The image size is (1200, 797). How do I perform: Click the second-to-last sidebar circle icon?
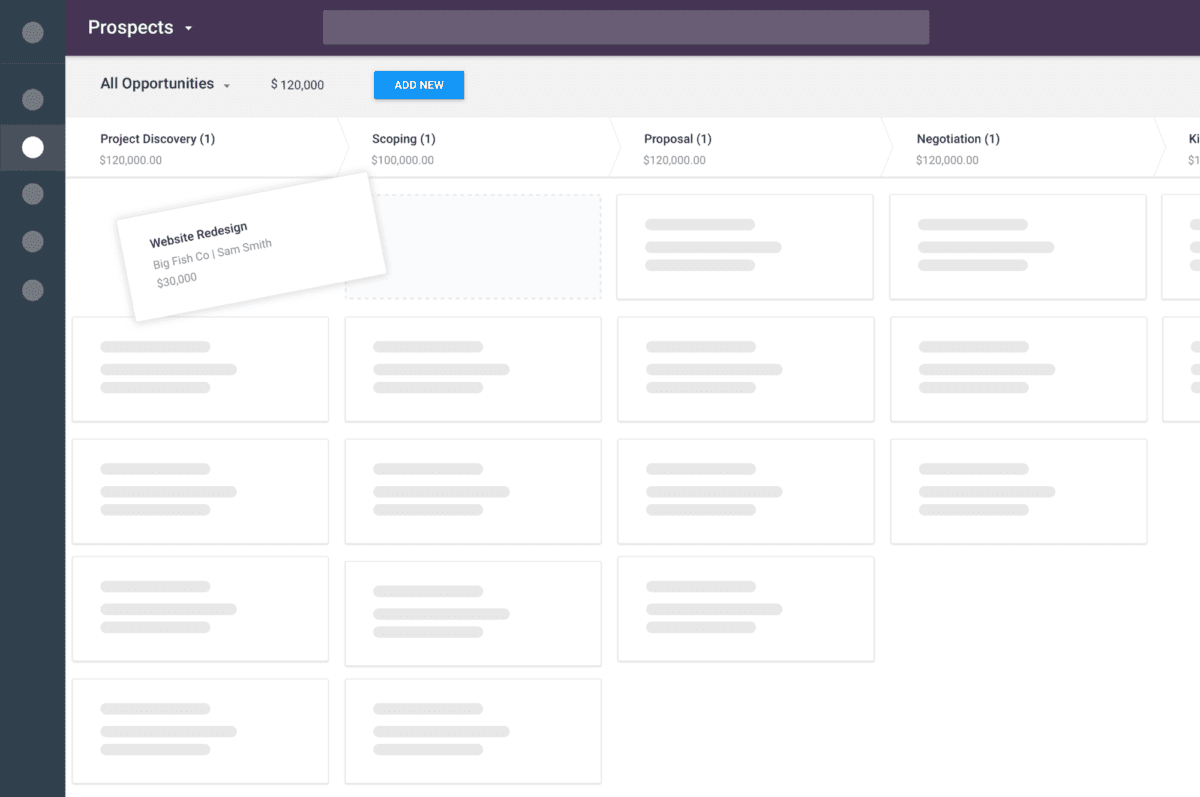tap(33, 242)
